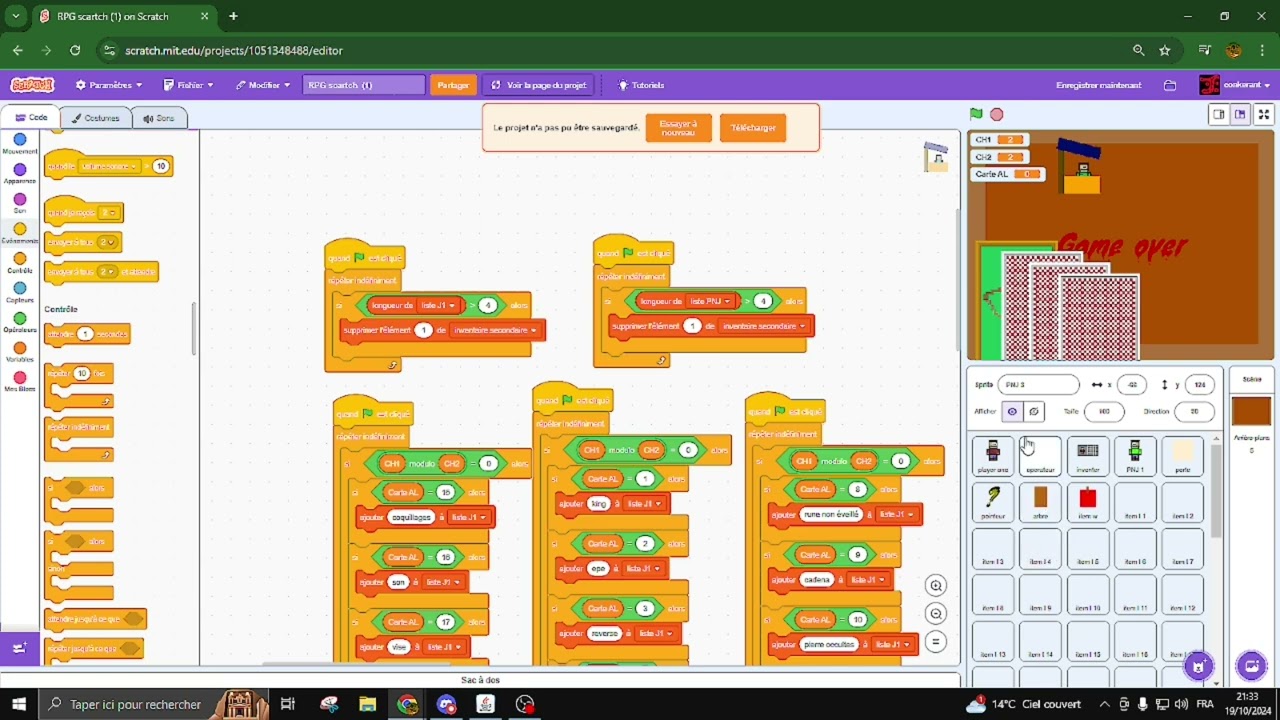Open the Capteurs block category
1280x720 pixels.
pyautogui.click(x=20, y=293)
